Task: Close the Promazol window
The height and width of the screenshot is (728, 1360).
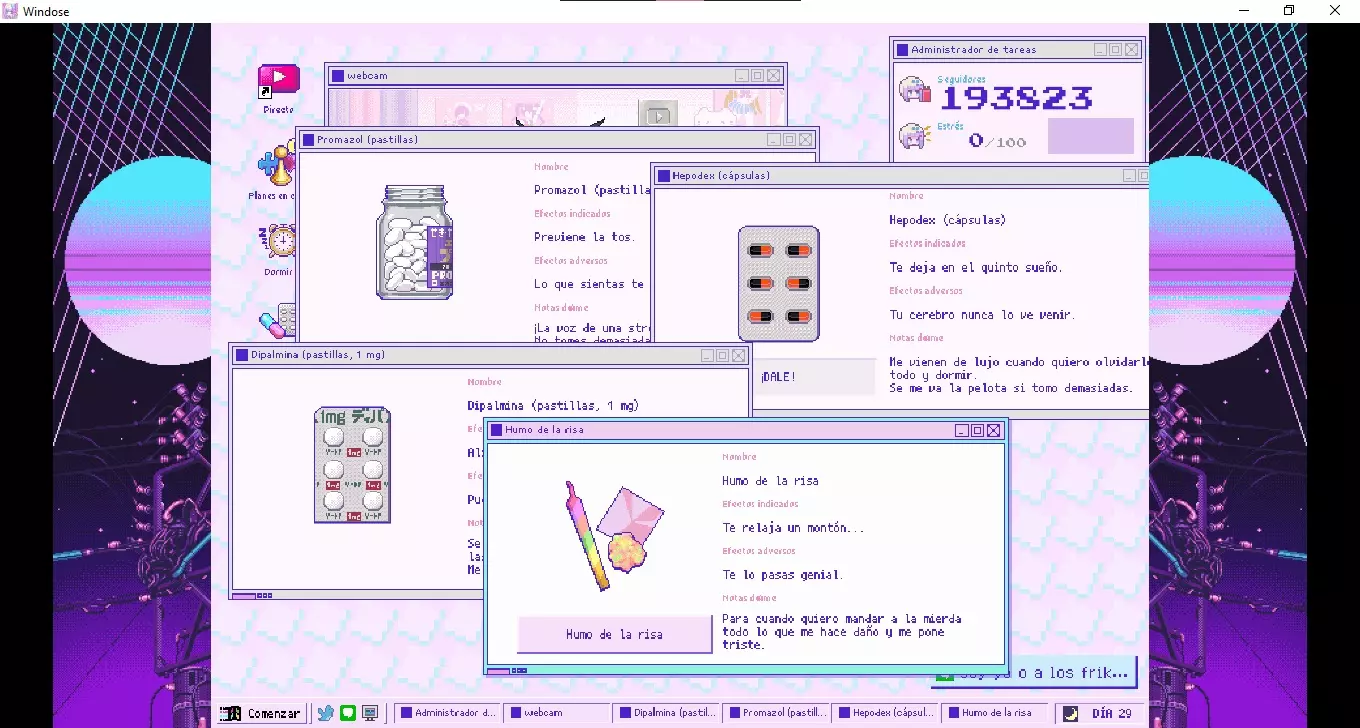Action: (805, 140)
